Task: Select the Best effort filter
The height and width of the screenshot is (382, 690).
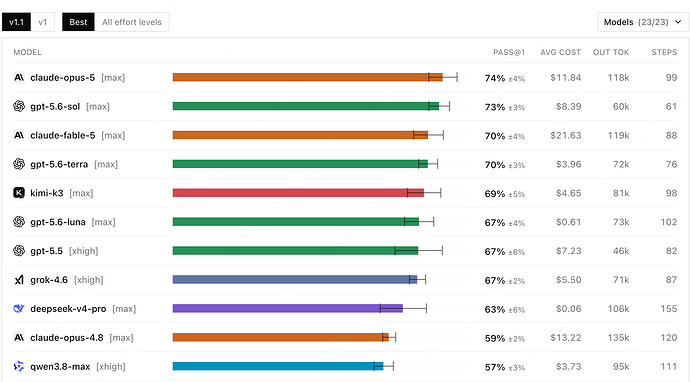Action: click(78, 22)
